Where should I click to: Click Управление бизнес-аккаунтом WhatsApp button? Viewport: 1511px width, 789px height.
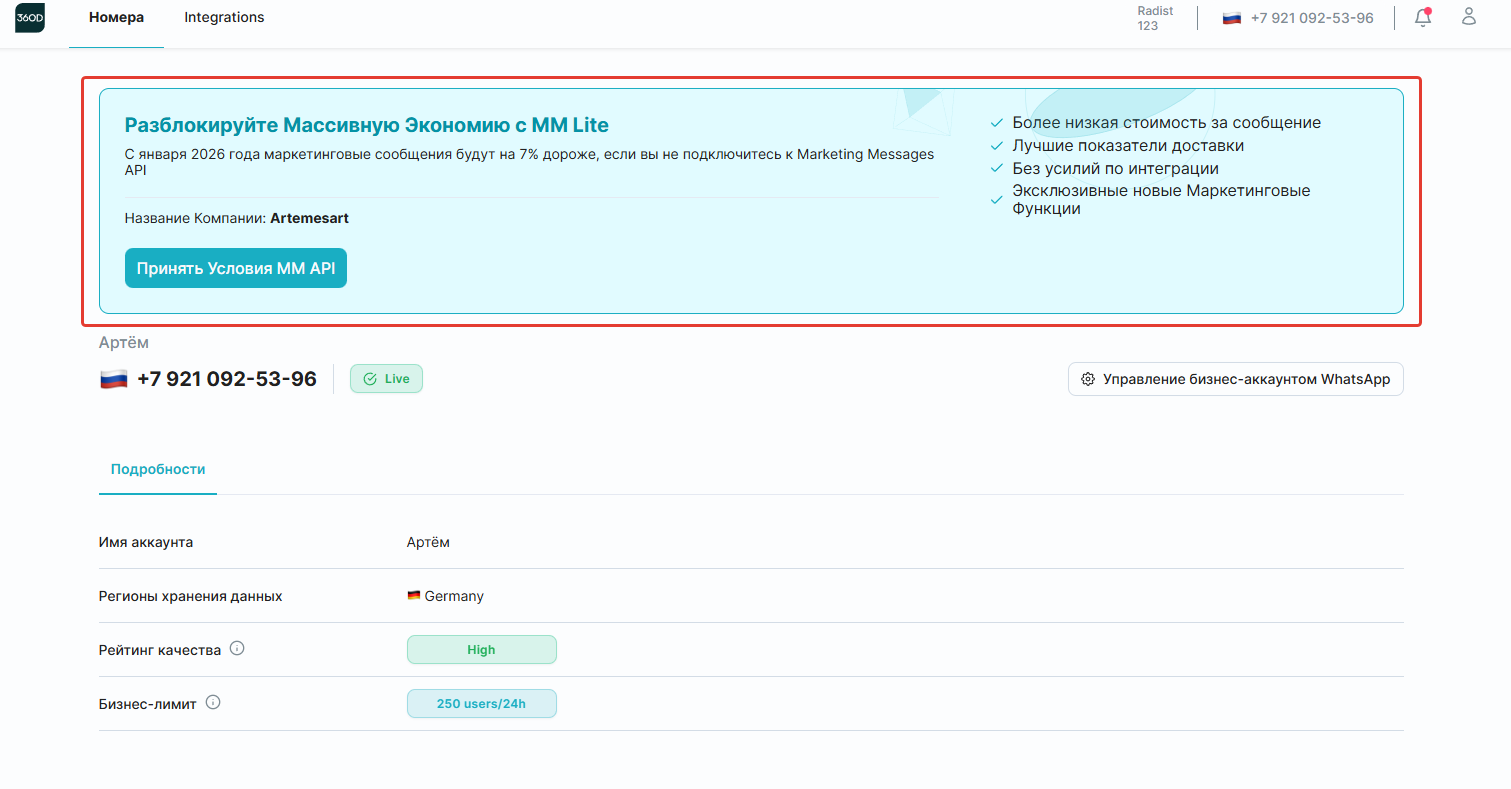1236,379
